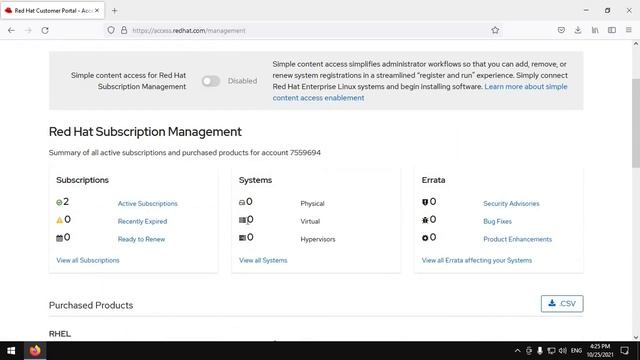Open the Product Enhancements link
This screenshot has width=640, height=360.
click(x=518, y=239)
